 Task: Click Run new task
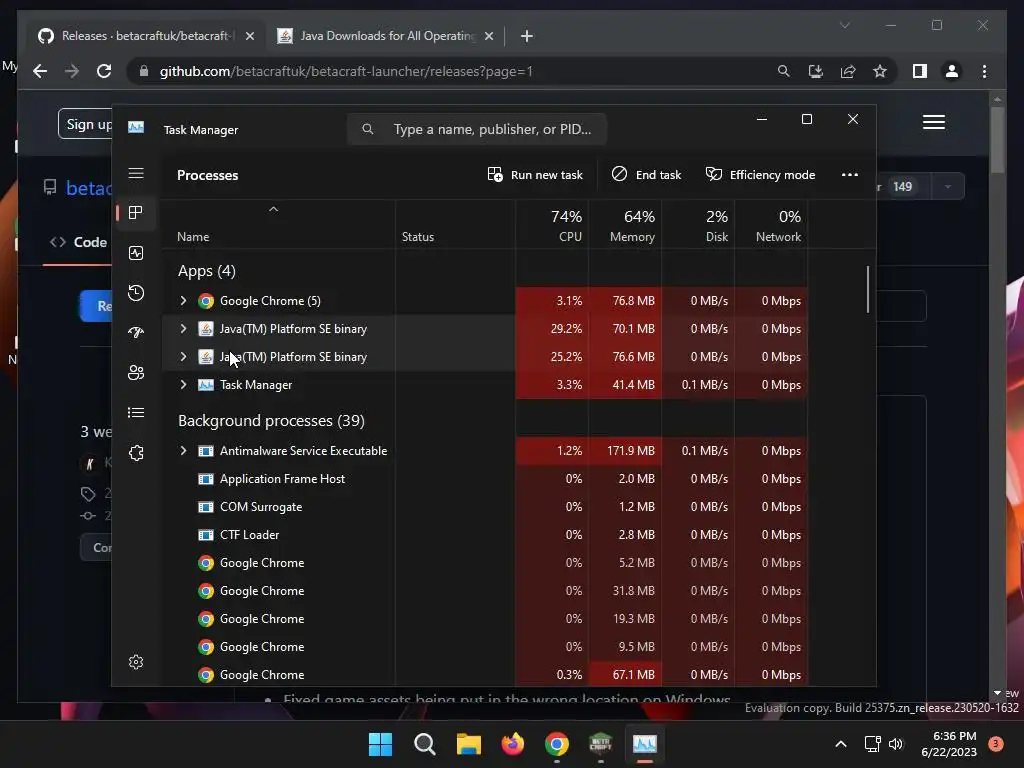pyautogui.click(x=535, y=174)
